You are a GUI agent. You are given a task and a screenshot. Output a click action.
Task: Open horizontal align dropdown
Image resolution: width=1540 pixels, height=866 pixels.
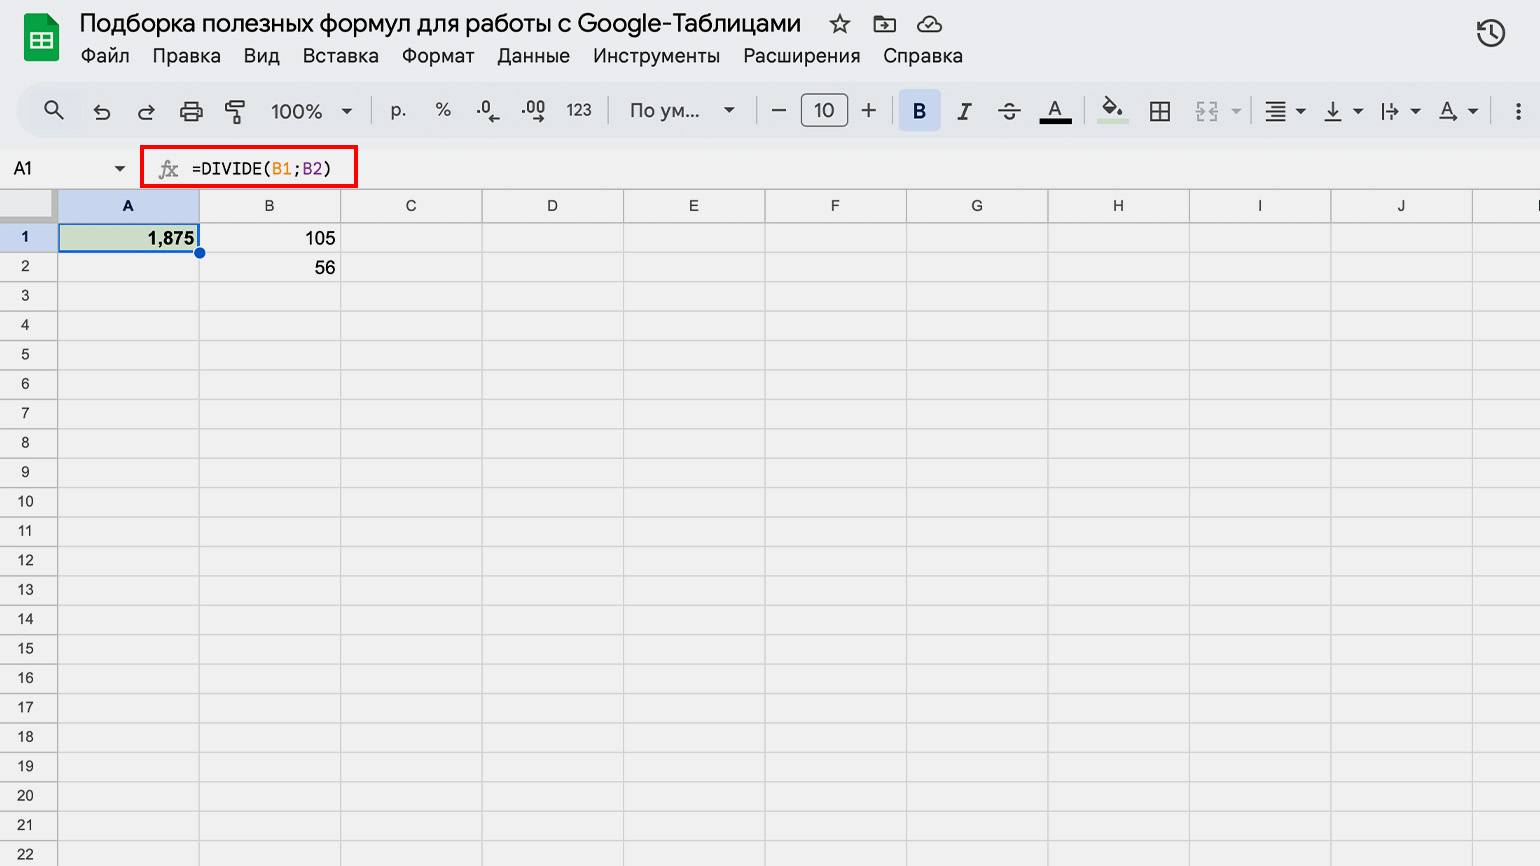[1285, 111]
